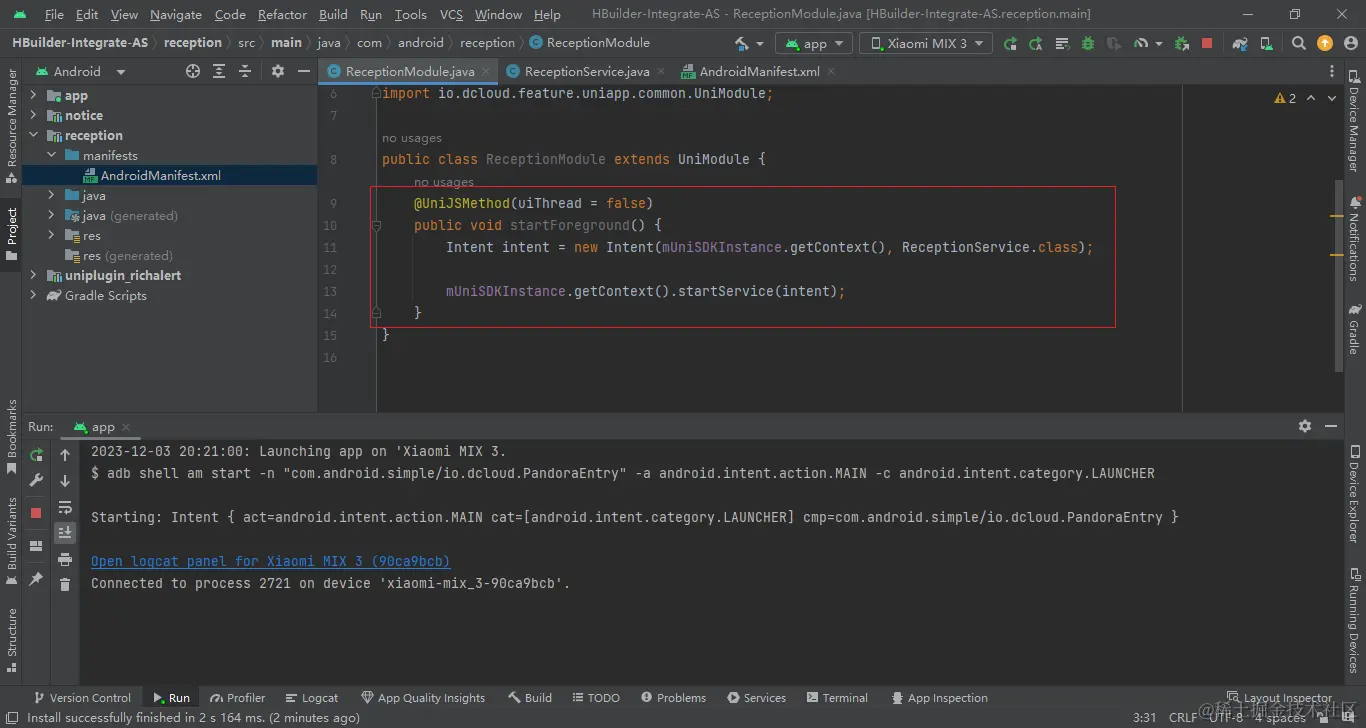
Task: Toggle Pin Tab in Run panel
Action: tap(37, 579)
